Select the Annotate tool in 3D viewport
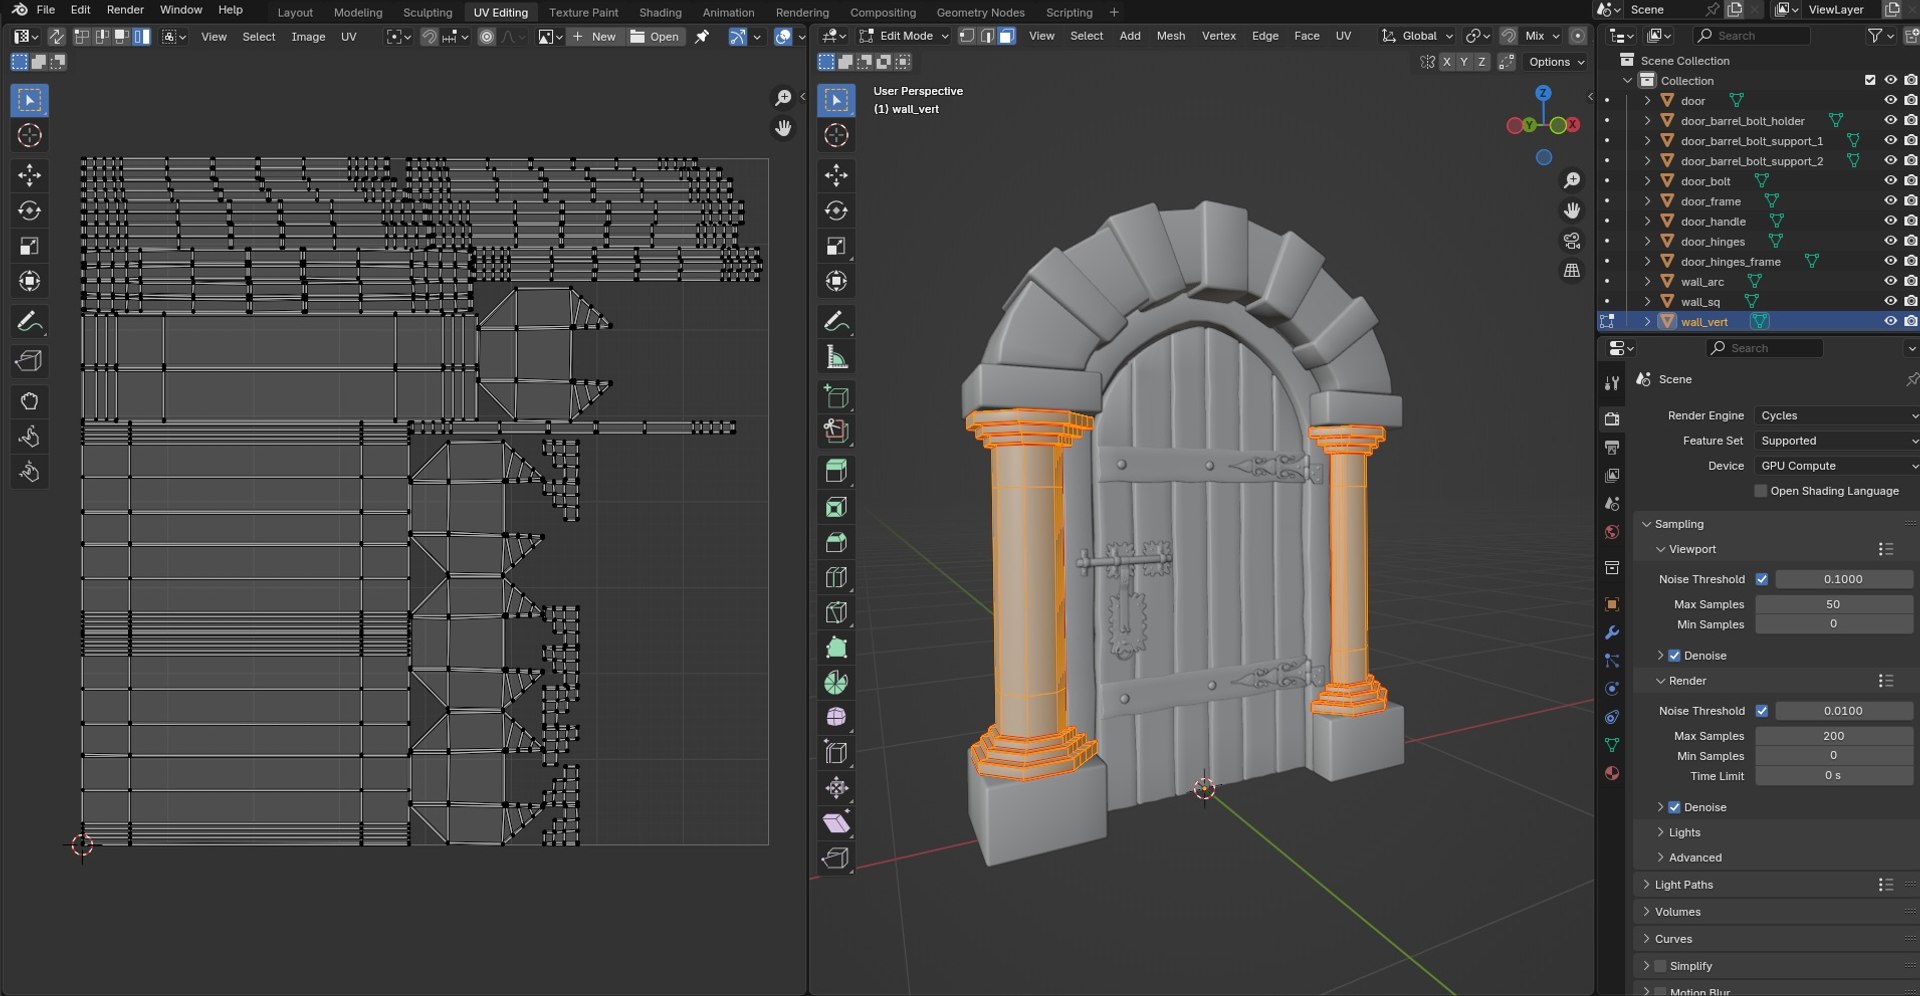The height and width of the screenshot is (996, 1920). 837,322
